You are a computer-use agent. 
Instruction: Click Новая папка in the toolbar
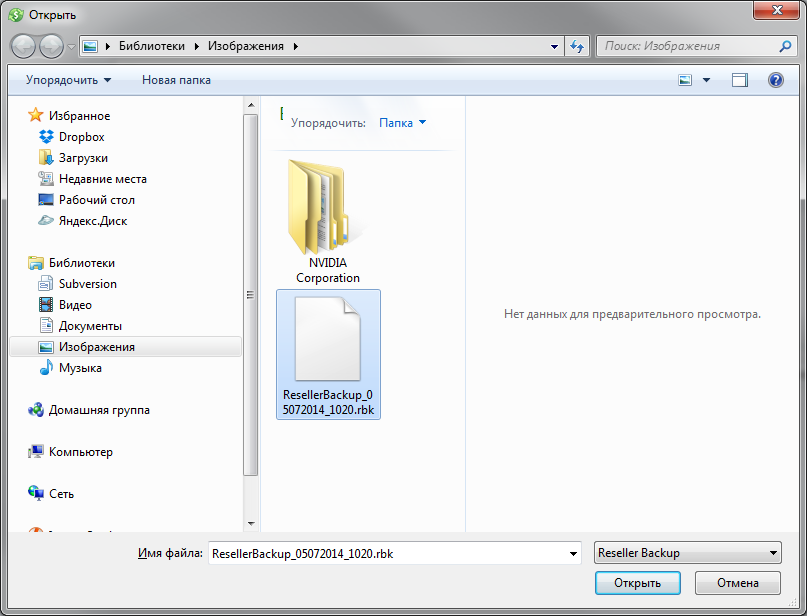point(176,80)
